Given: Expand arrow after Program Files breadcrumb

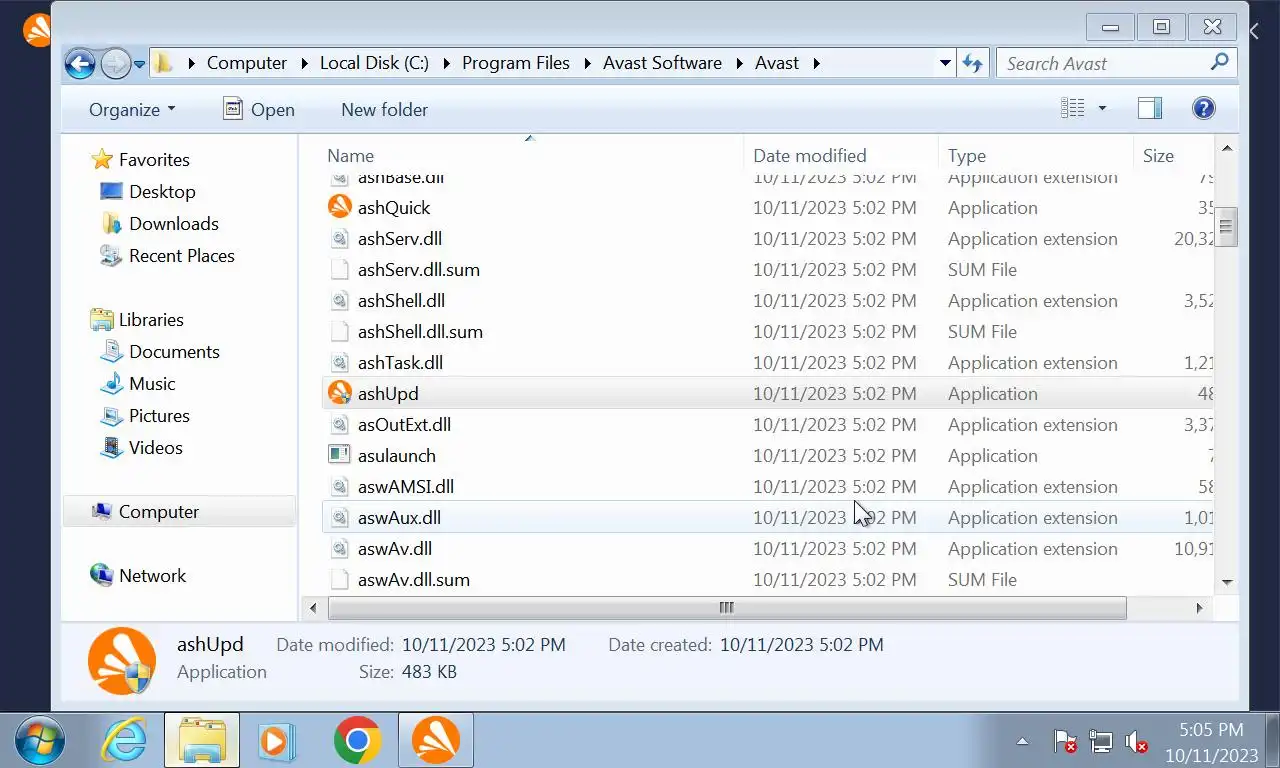Looking at the screenshot, I should coord(586,63).
